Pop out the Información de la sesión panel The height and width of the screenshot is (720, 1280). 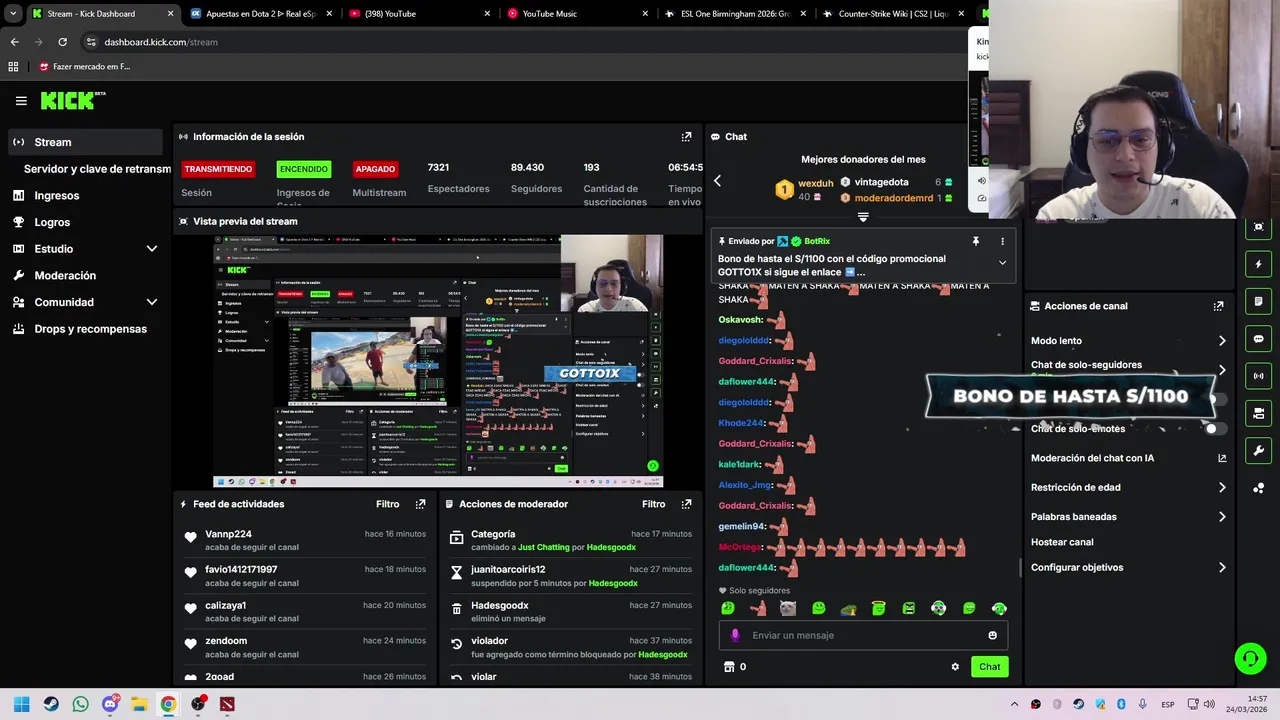(686, 137)
